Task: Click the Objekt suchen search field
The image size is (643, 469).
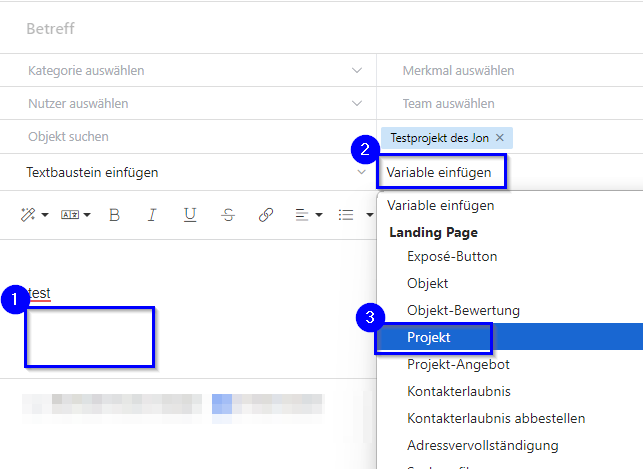Action: pos(190,137)
